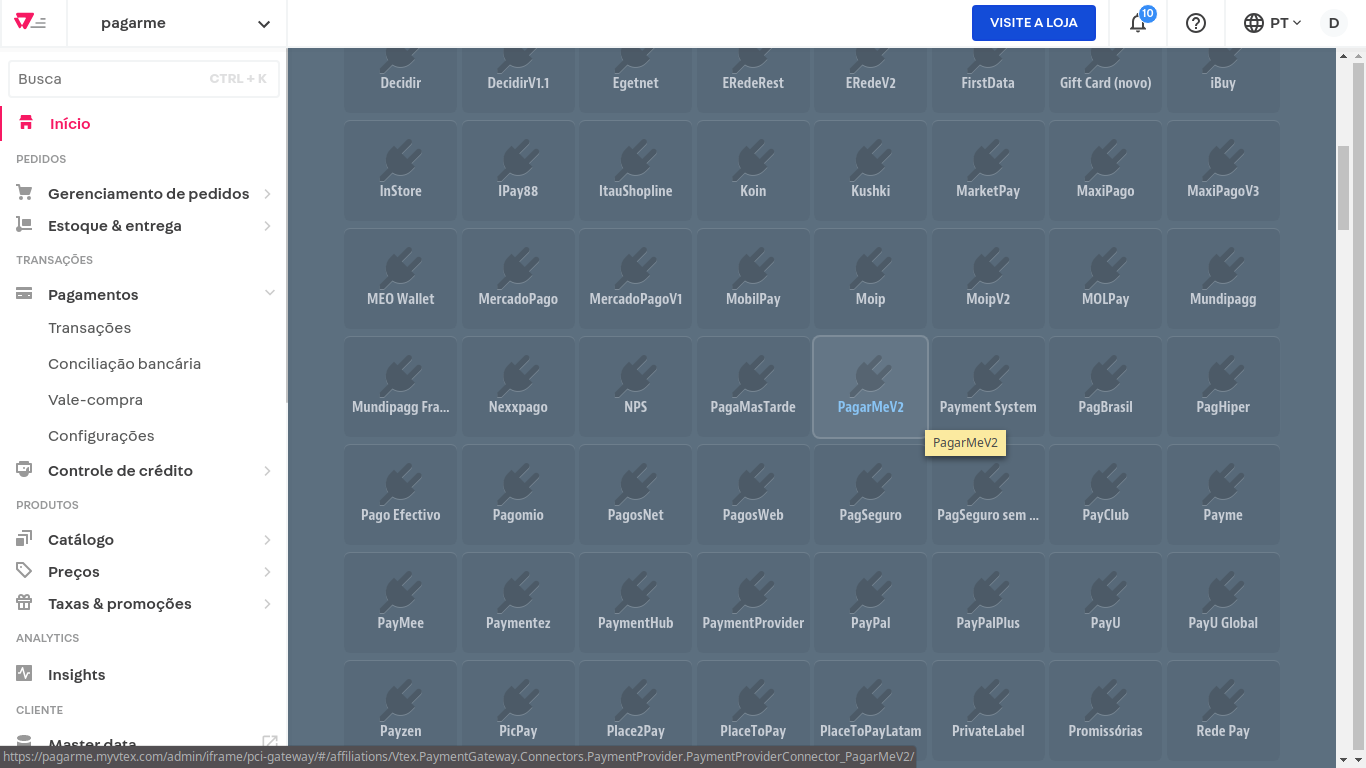Open Transações under Pagamentos
1366x768 pixels.
[89, 328]
